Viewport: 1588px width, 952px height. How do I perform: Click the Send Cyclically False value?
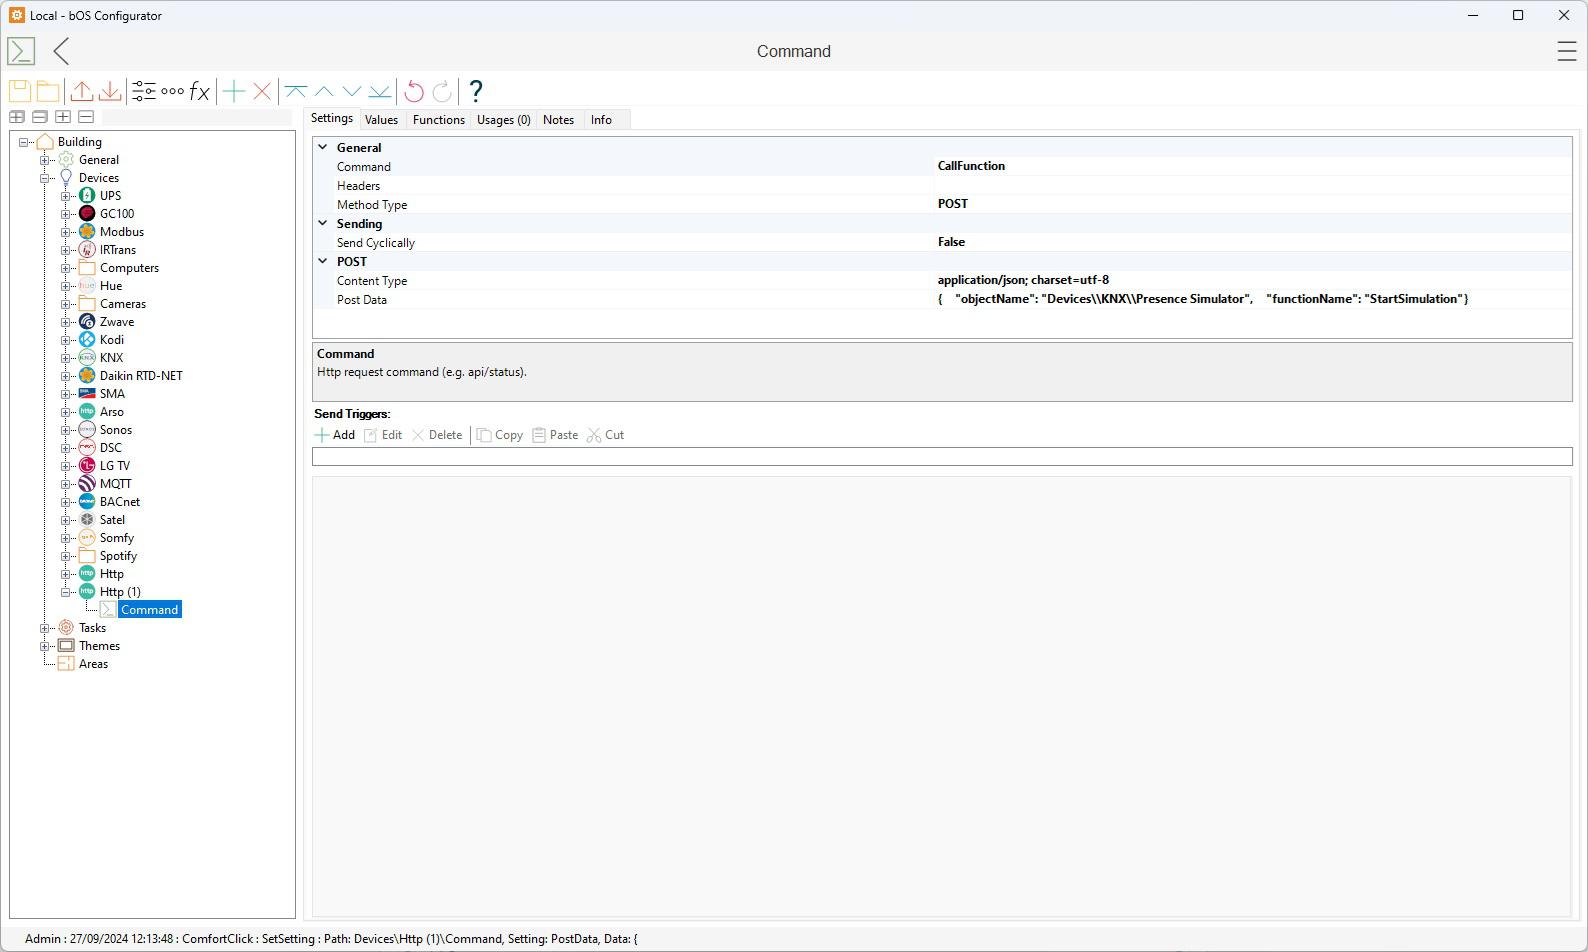tap(951, 242)
